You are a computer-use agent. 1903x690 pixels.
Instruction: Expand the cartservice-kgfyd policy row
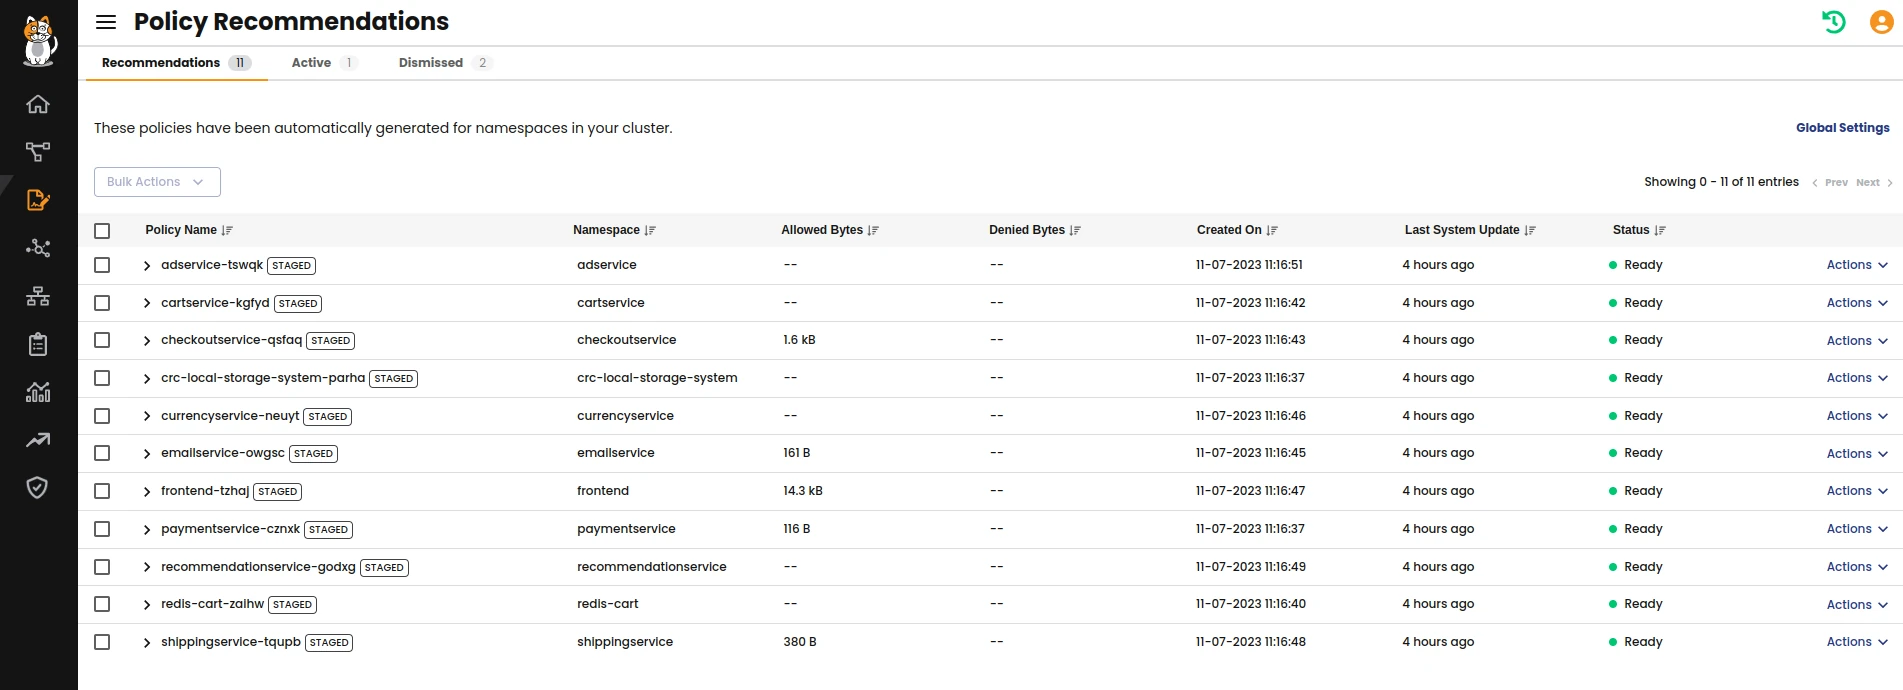tap(147, 304)
